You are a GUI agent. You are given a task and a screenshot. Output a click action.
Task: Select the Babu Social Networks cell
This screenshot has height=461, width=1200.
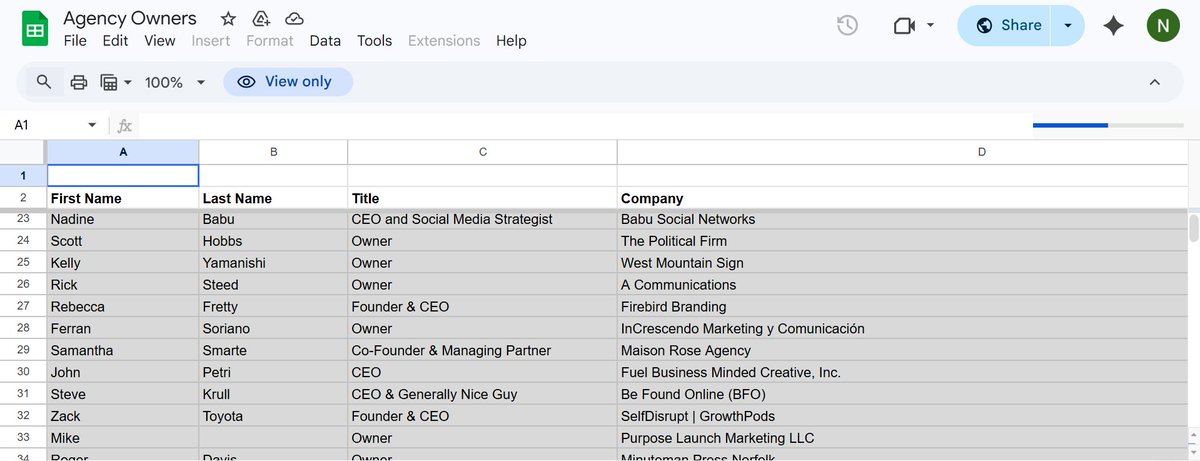pos(902,219)
